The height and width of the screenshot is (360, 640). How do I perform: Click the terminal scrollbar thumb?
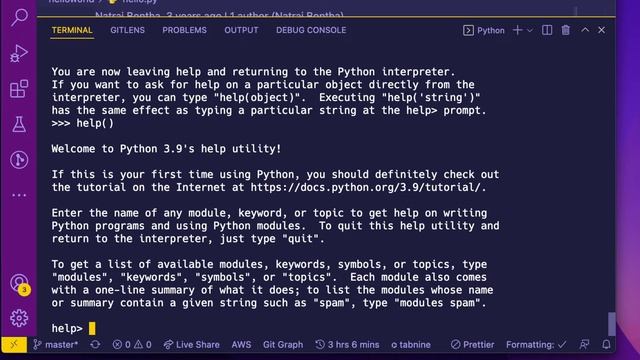(x=611, y=324)
